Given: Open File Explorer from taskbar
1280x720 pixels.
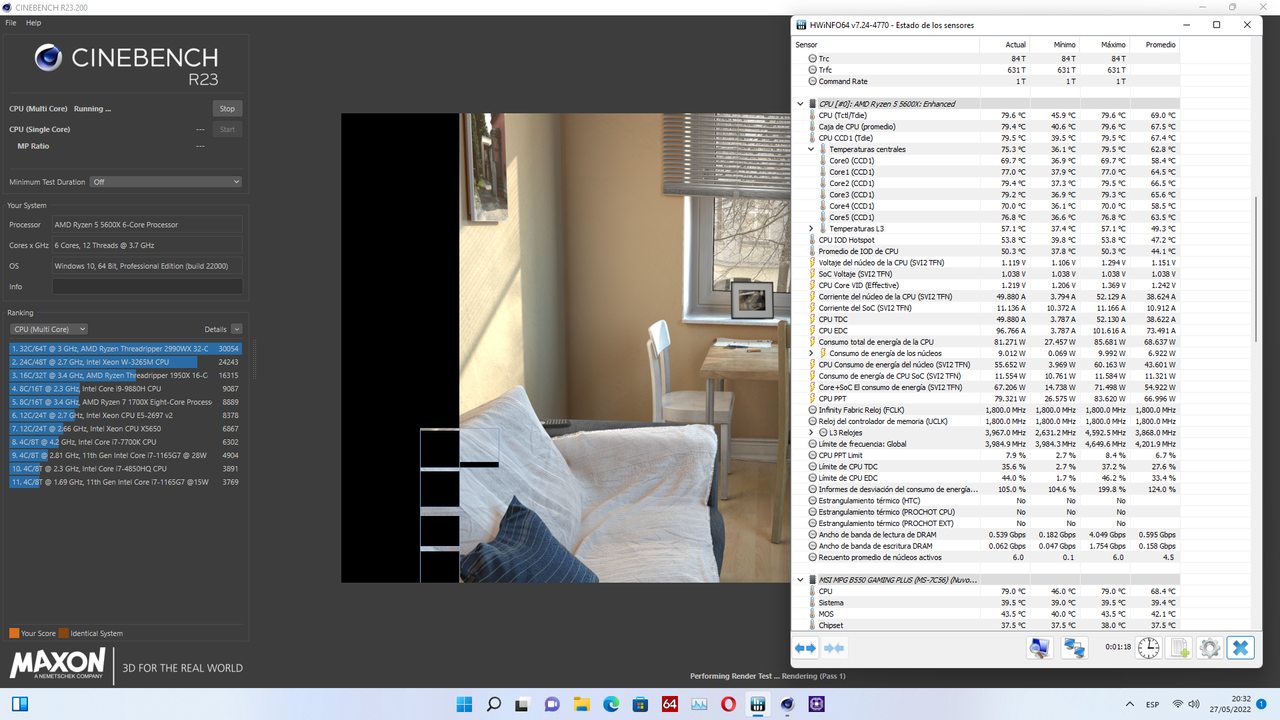Looking at the screenshot, I should 581,704.
